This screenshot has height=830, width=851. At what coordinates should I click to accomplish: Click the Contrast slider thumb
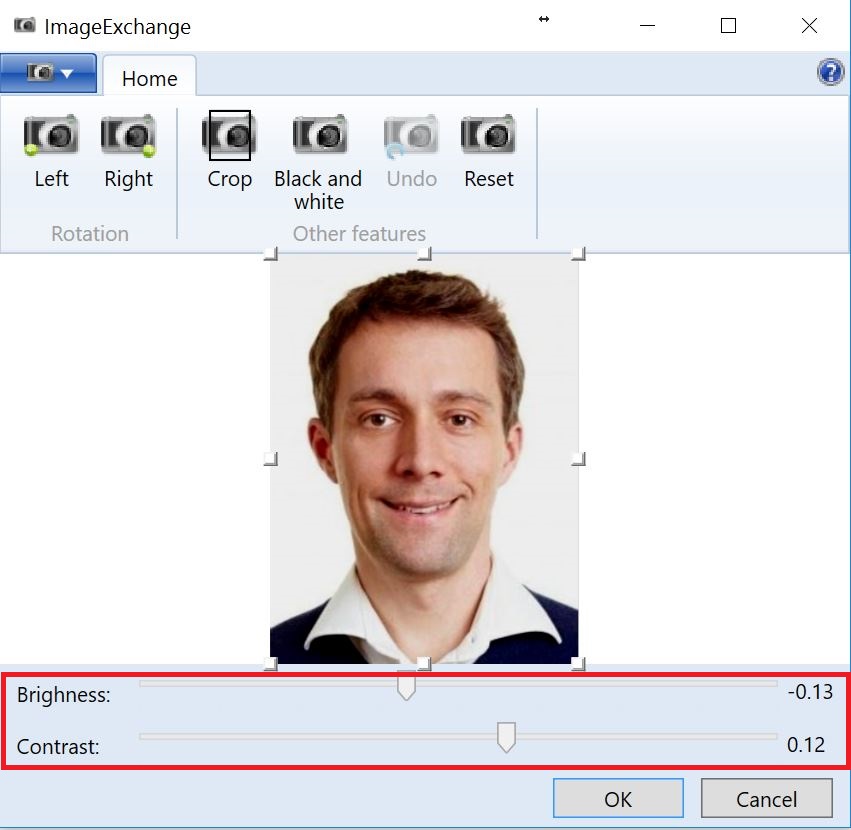tap(507, 738)
